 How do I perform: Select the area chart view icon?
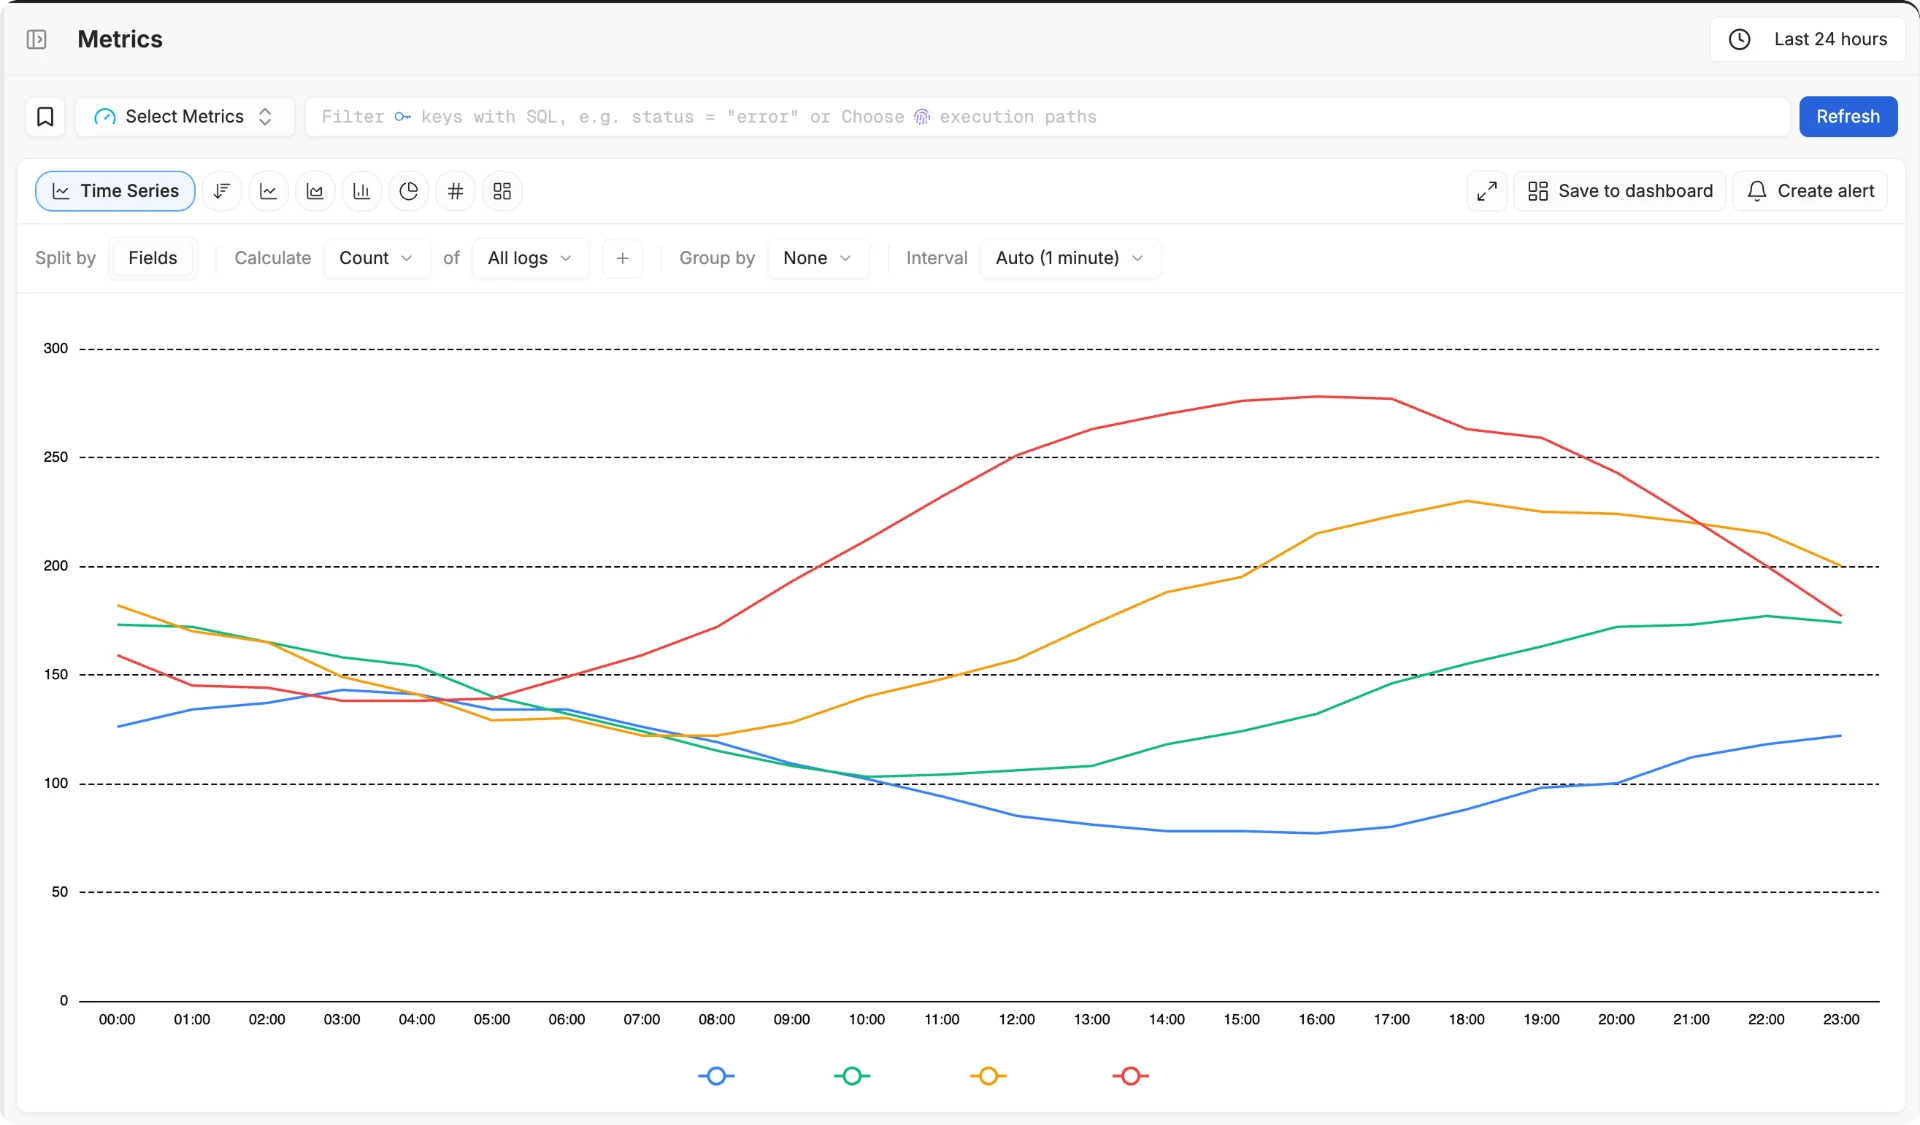315,191
